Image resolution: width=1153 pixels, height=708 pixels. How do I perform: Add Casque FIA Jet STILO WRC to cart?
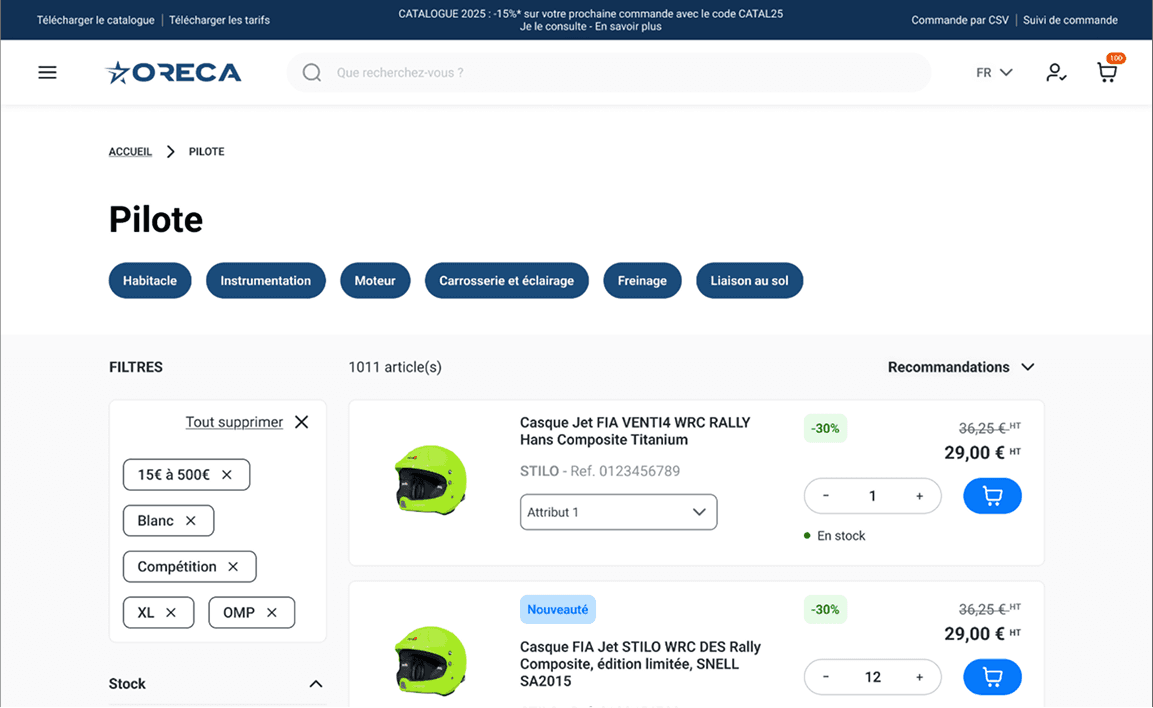click(992, 676)
